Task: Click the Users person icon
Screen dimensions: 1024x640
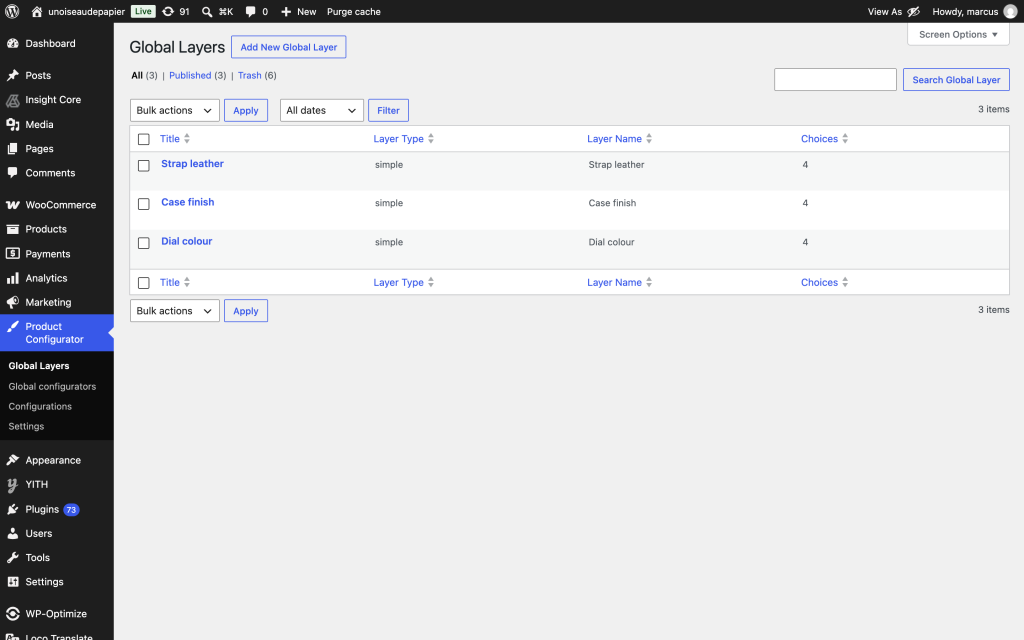Action: pos(12,534)
